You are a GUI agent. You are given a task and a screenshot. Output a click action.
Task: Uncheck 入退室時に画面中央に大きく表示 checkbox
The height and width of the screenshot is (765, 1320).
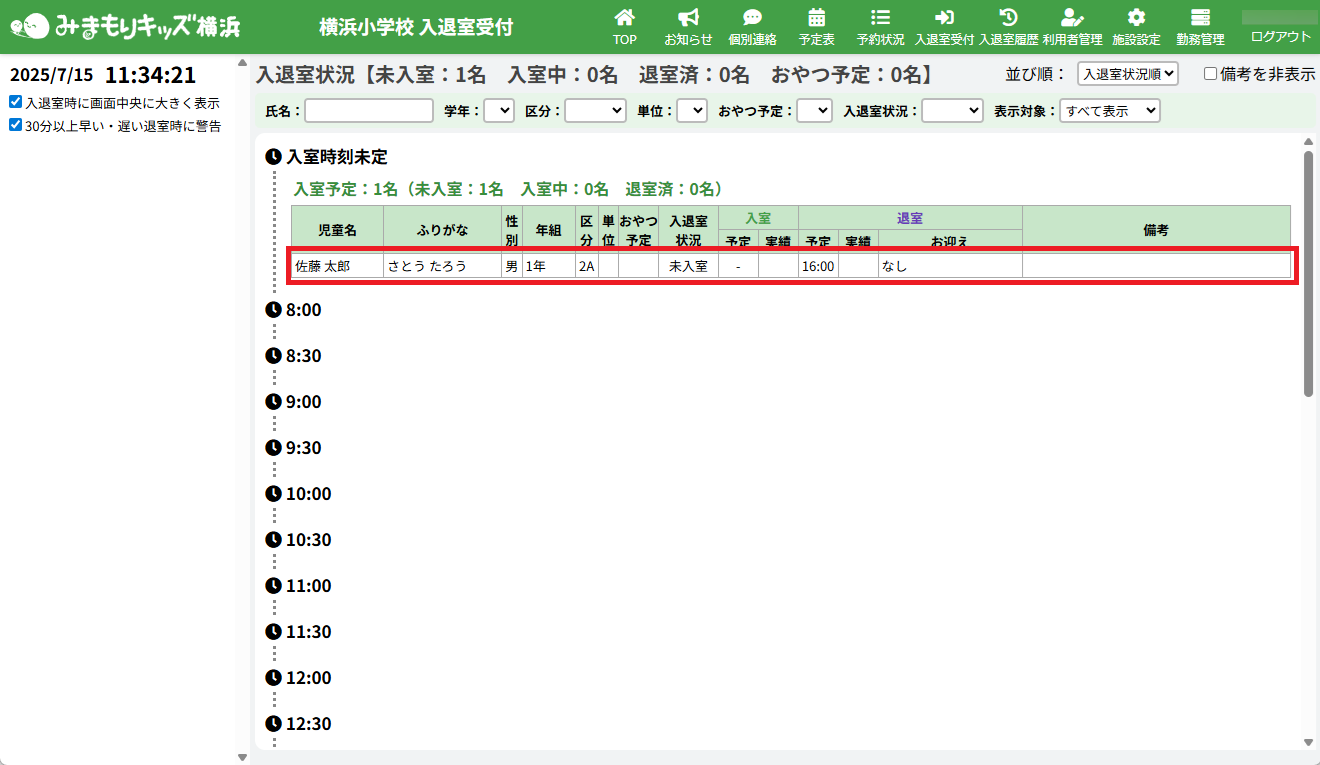(x=15, y=102)
